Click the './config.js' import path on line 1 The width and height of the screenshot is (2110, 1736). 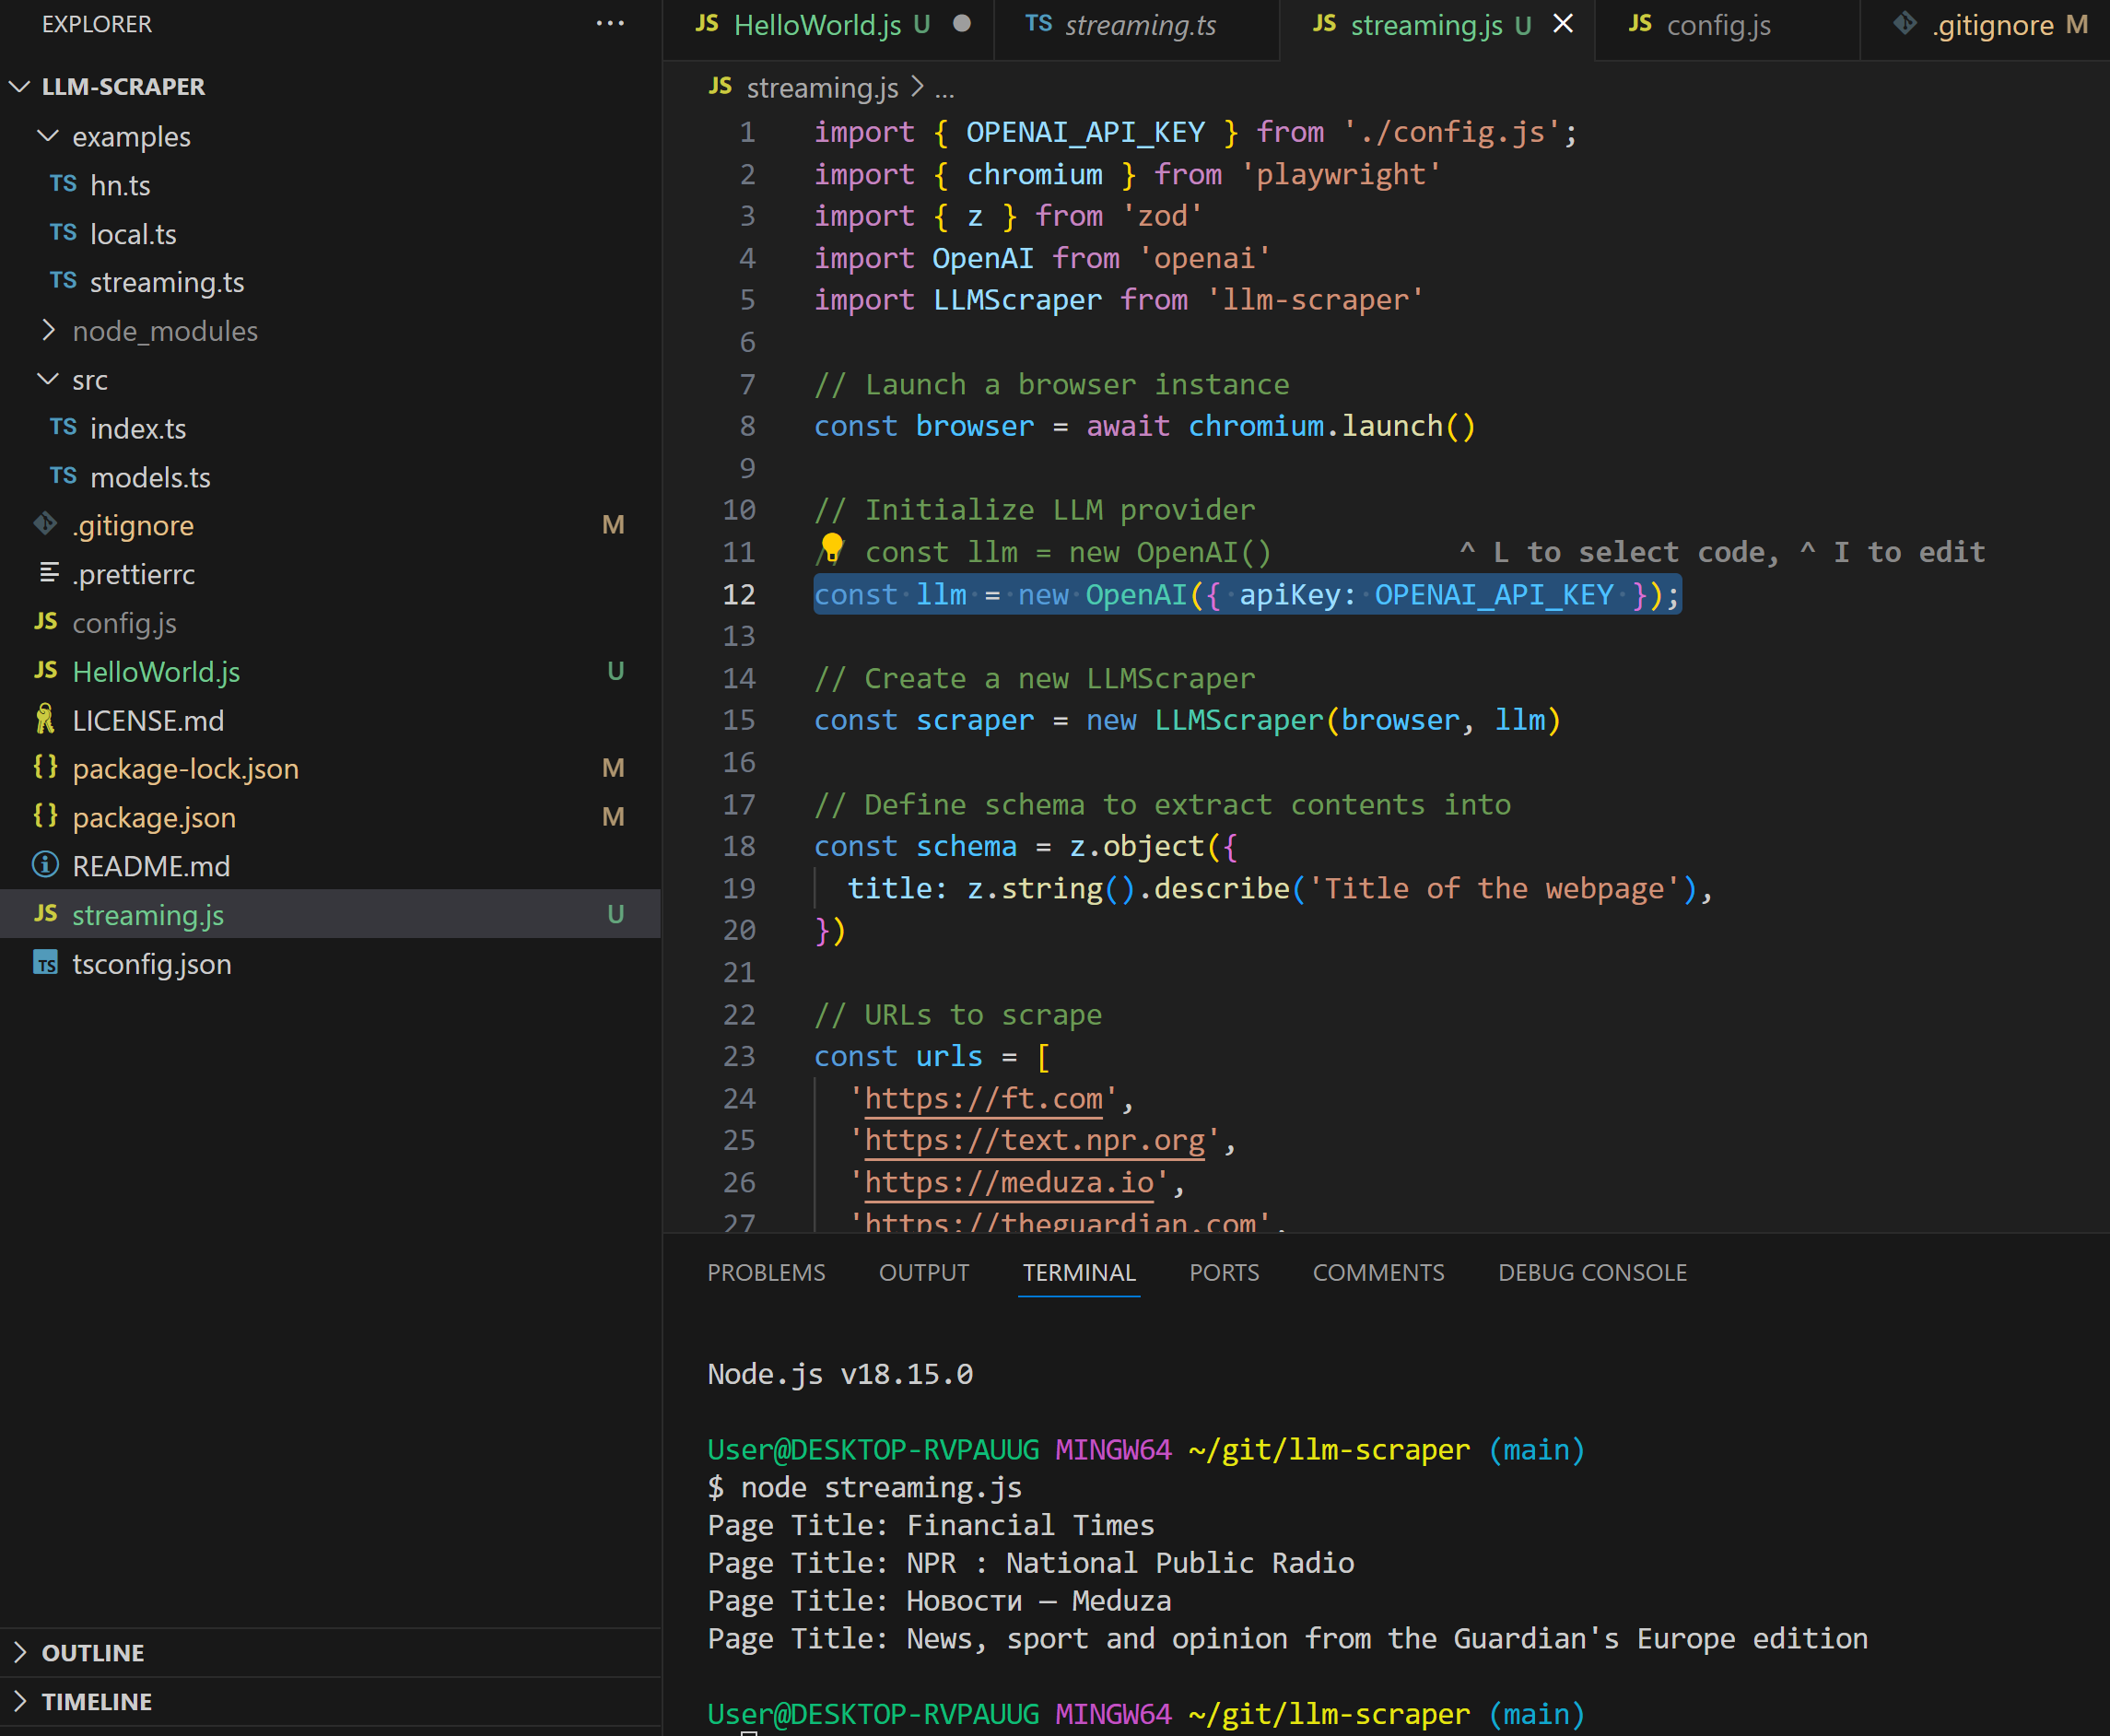1451,132
